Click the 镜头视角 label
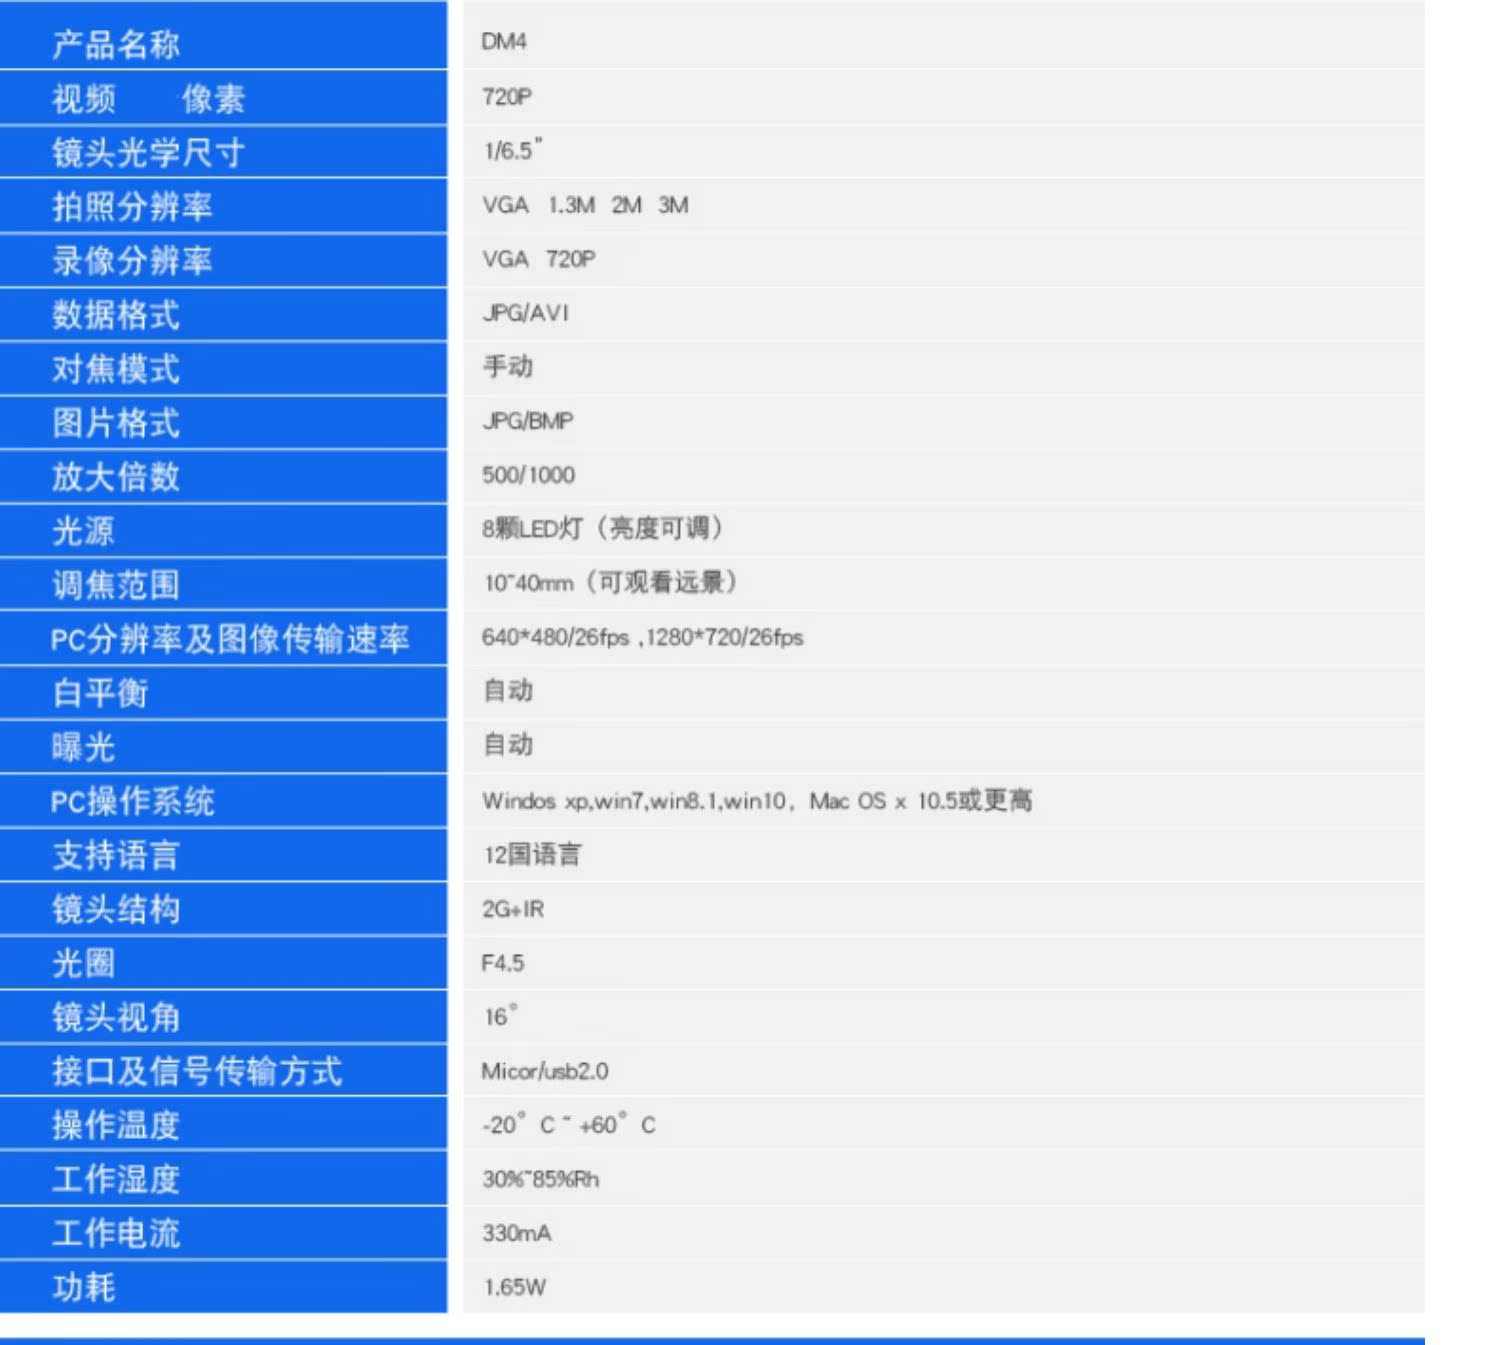This screenshot has width=1500, height=1345. coord(116,1017)
